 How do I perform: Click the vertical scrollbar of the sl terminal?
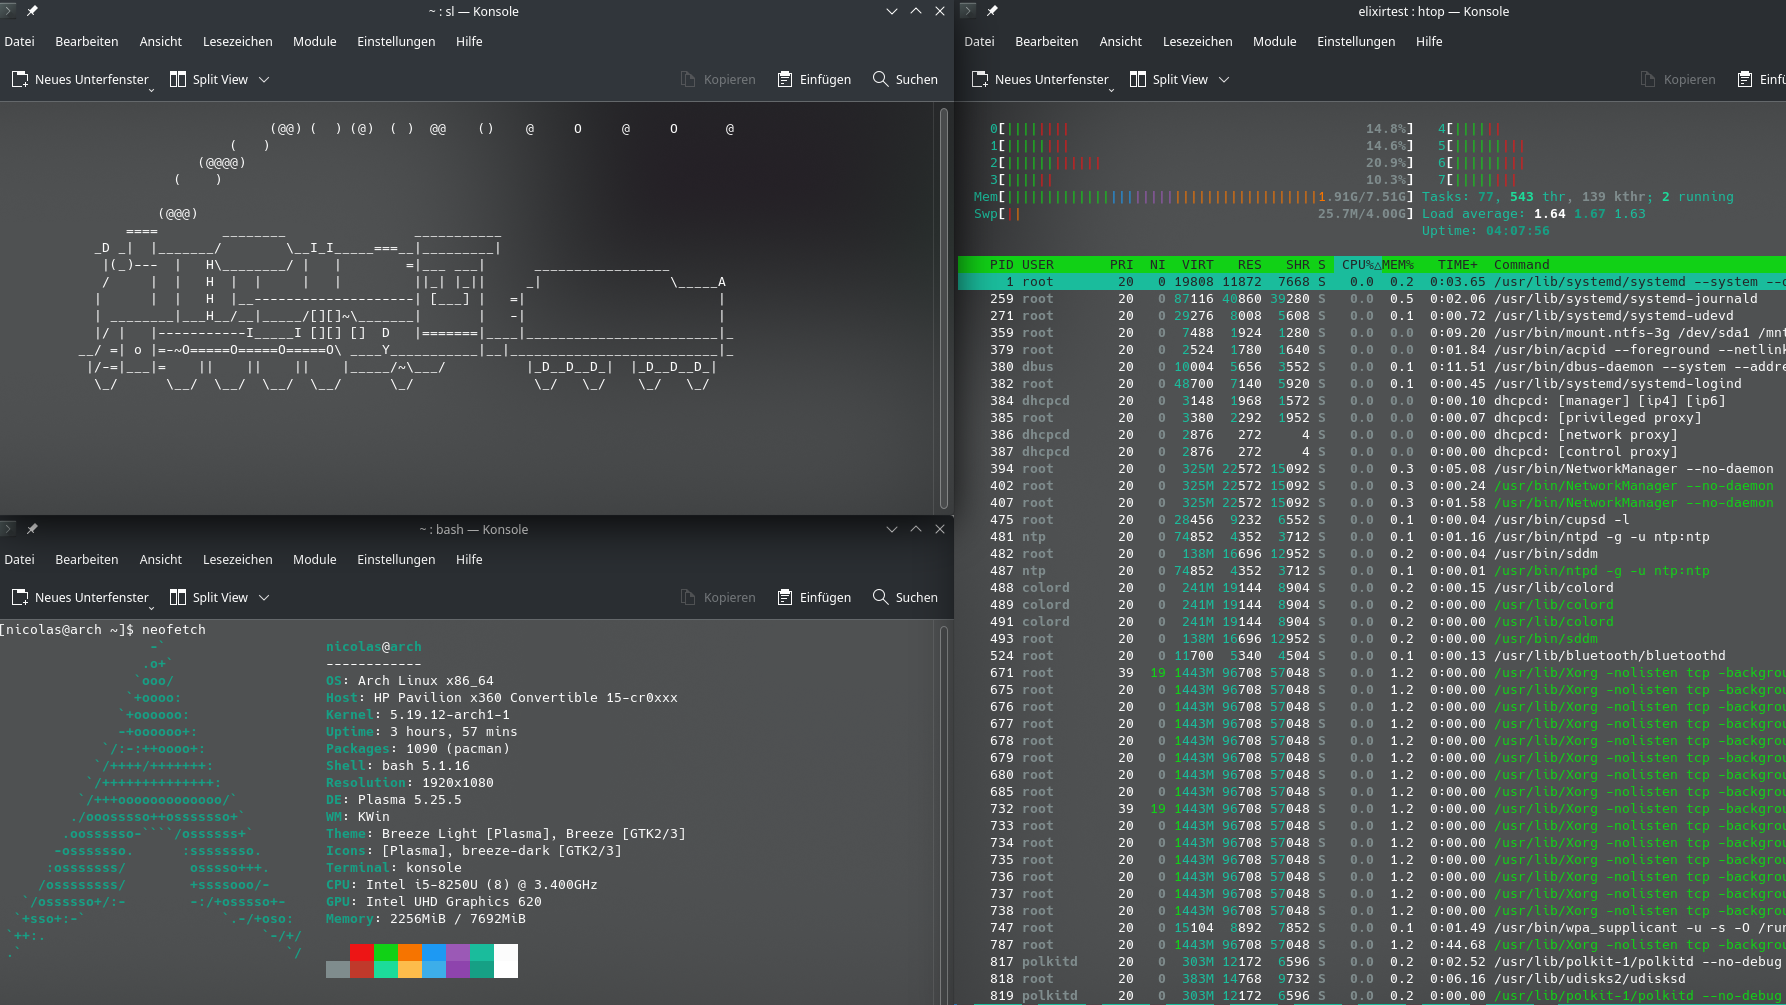pos(943,308)
